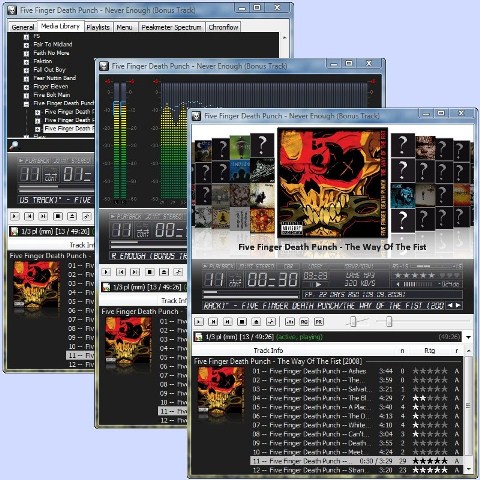
Task: Click the play button in front window toolbar
Action: click(x=199, y=322)
